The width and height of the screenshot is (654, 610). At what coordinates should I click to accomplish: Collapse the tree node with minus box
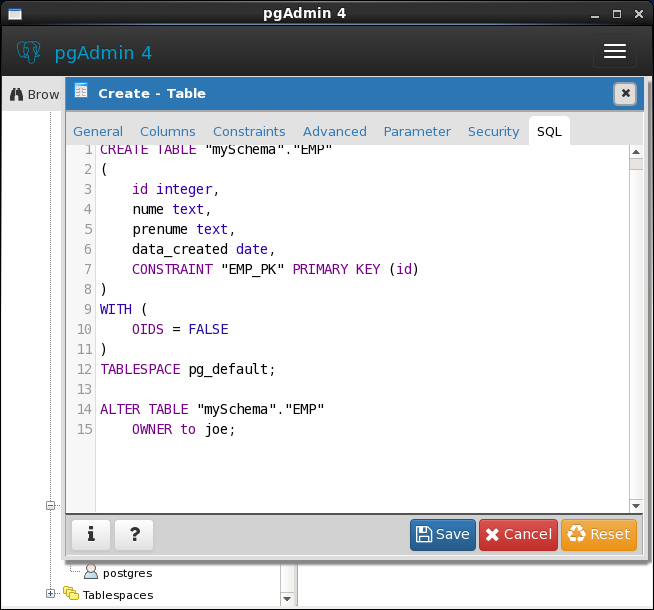point(50,506)
